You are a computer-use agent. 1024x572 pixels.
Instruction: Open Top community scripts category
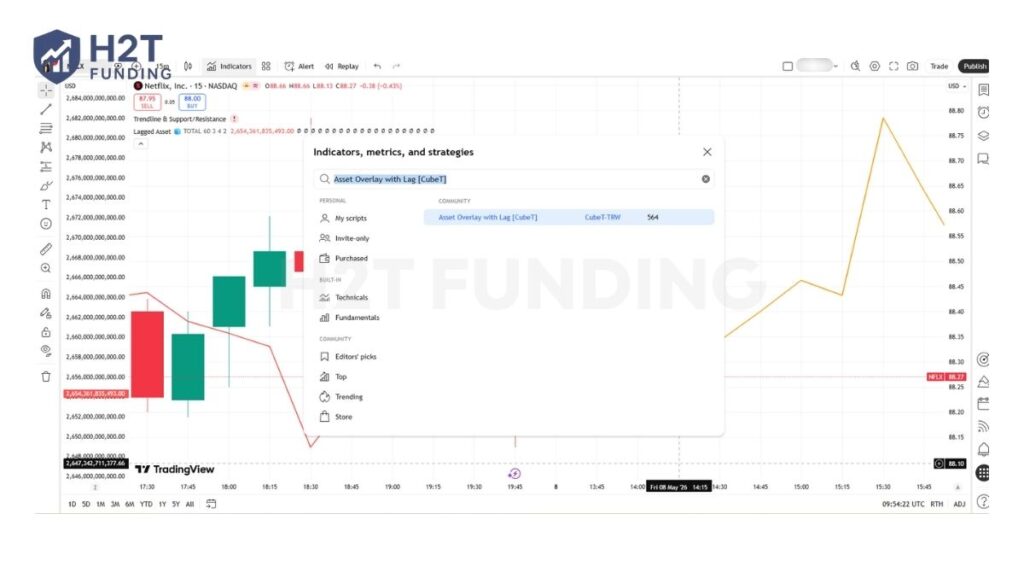click(333, 377)
